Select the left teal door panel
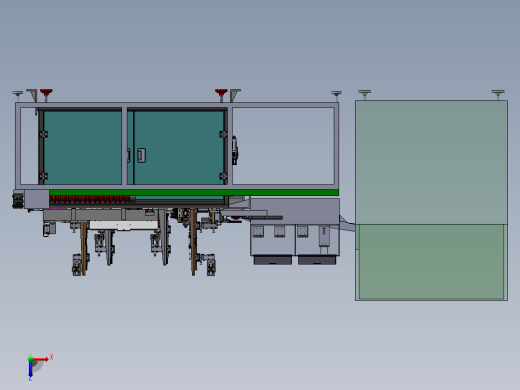520x390 pixels. tap(82, 147)
